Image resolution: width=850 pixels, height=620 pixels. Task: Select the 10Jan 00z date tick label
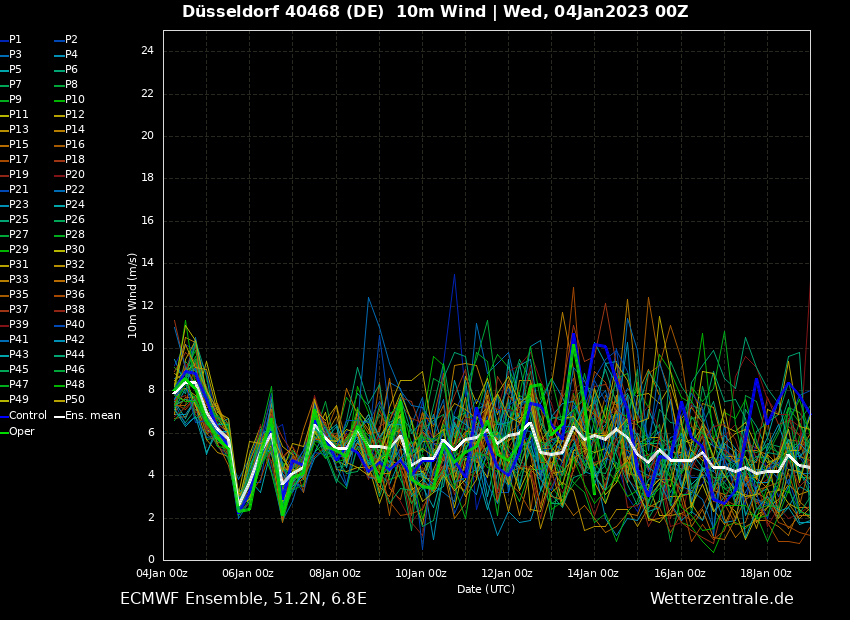421,573
